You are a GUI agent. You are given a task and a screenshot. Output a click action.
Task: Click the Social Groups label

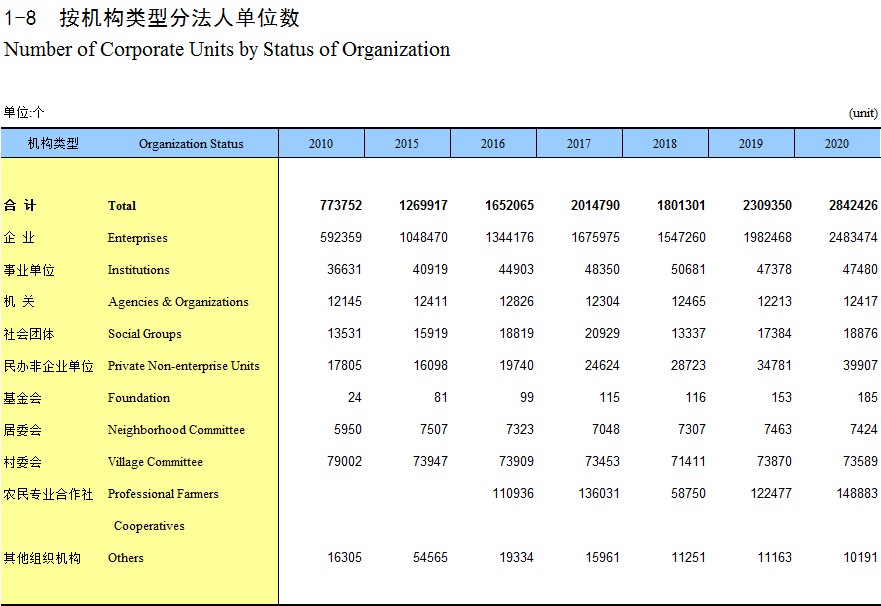pos(145,334)
